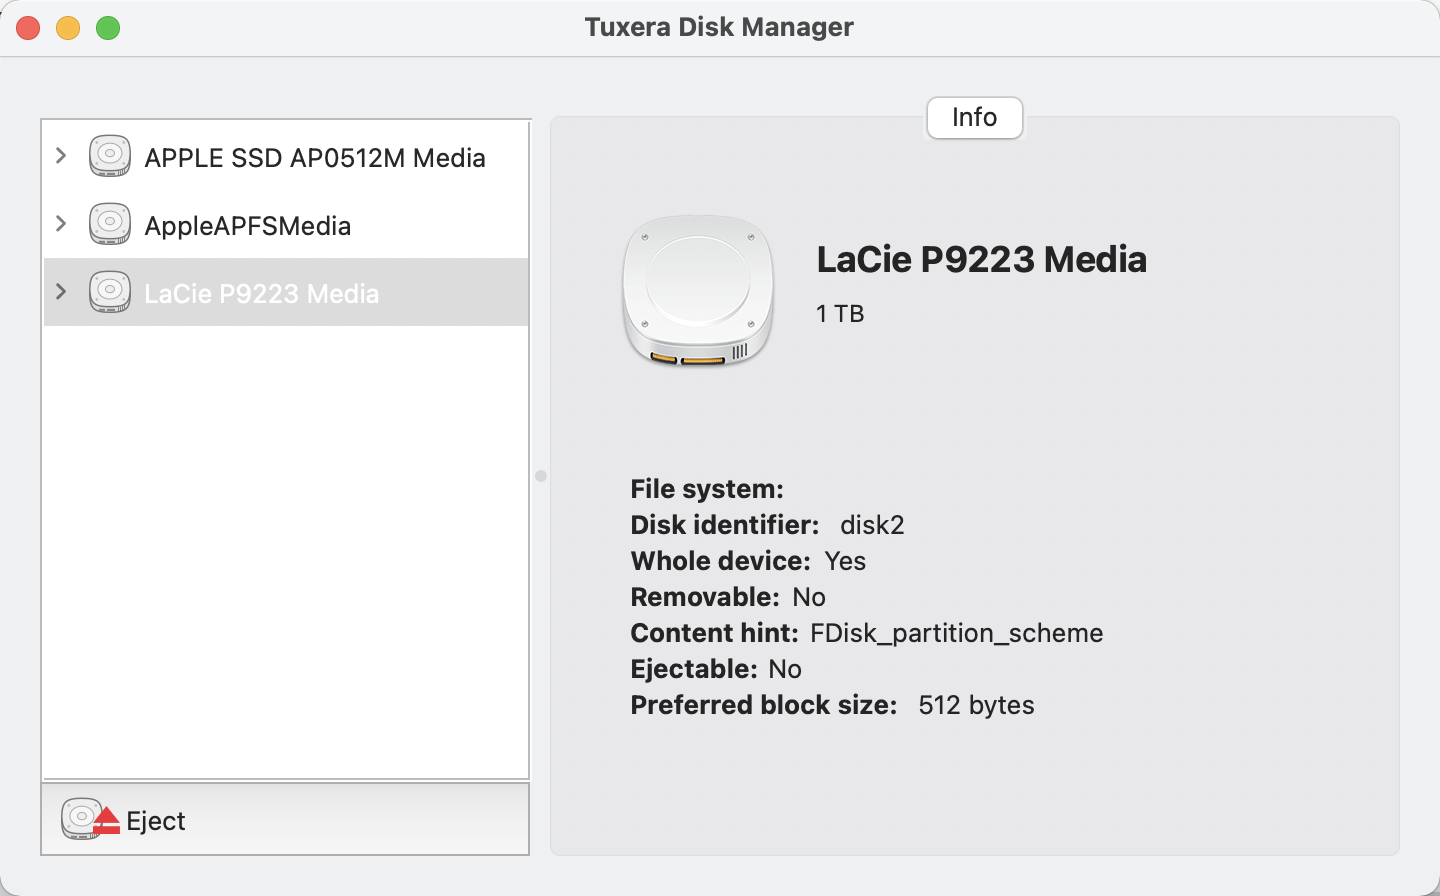The height and width of the screenshot is (896, 1440).
Task: Click the disk icon beside APPLE SSD AP0512M
Action: [109, 156]
